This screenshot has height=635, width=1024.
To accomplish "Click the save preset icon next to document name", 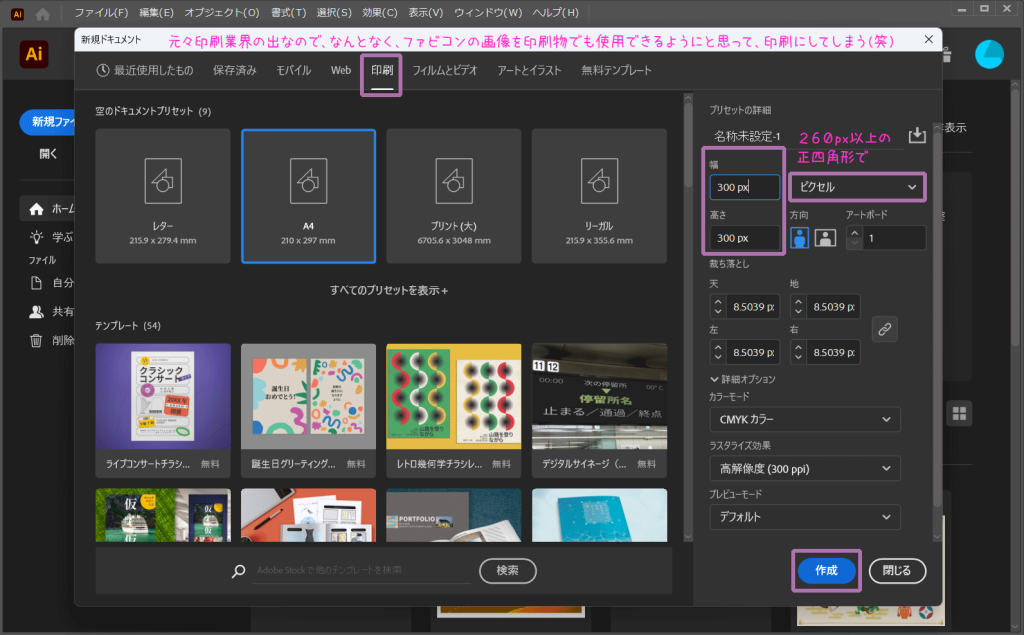I will pyautogui.click(x=917, y=135).
